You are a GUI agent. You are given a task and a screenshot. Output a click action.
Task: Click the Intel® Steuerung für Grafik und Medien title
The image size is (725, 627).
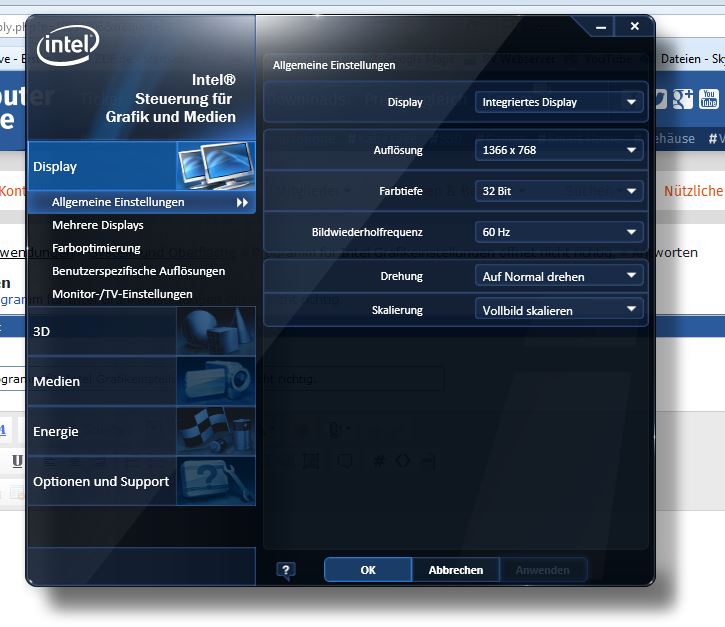171,98
